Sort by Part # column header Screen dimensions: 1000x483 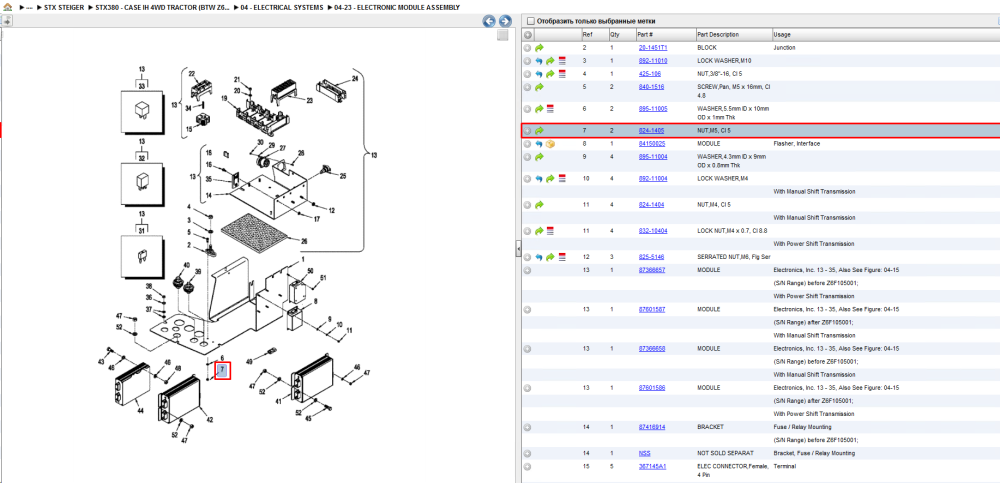coord(665,34)
